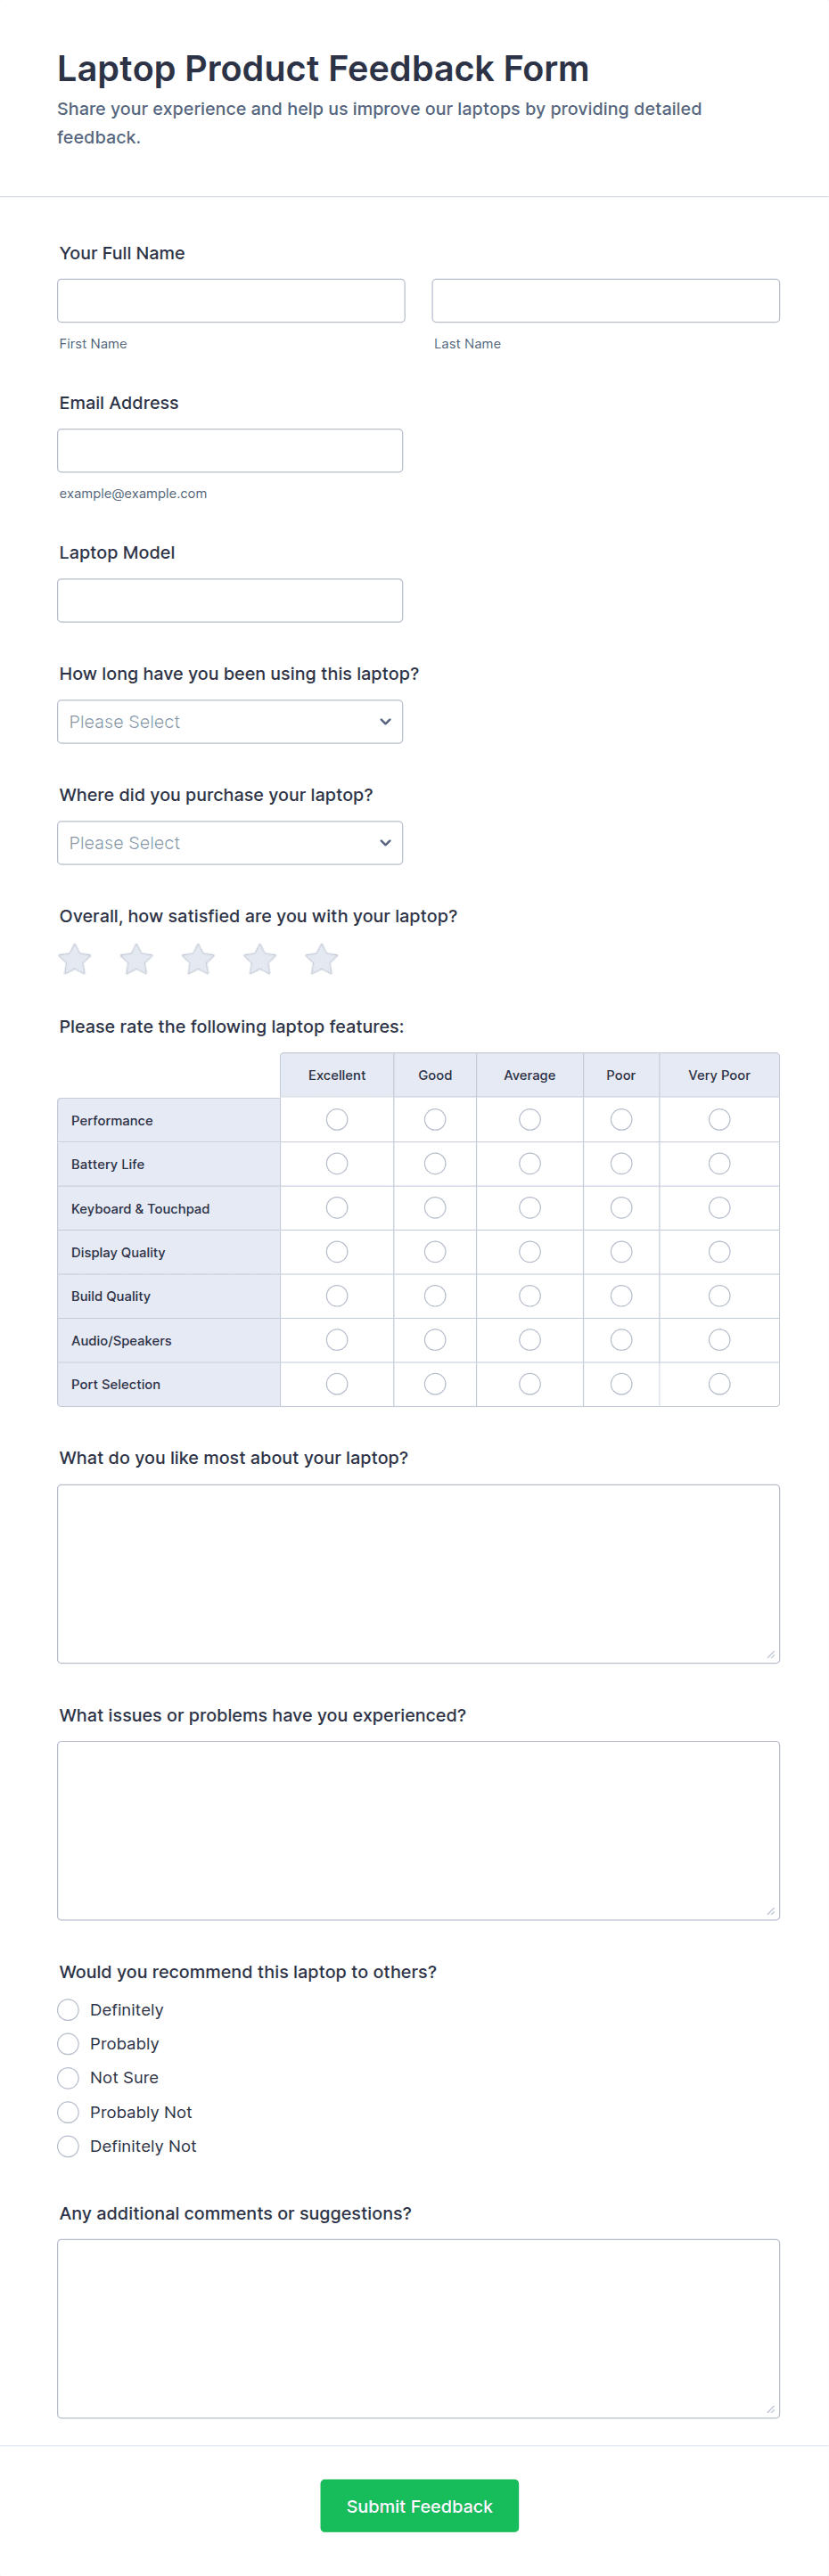Focus the First Name field
Image resolution: width=829 pixels, height=2576 pixels.
(231, 301)
